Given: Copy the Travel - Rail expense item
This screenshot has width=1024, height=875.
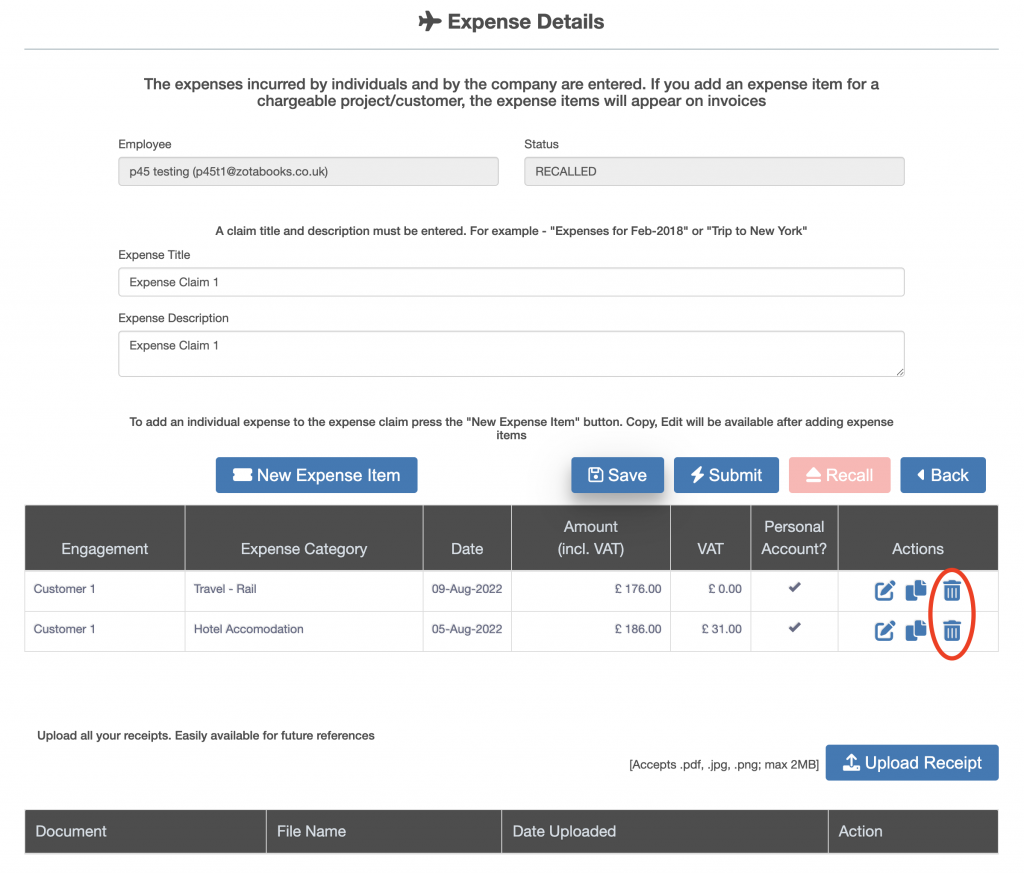Looking at the screenshot, I should pyautogui.click(x=916, y=591).
